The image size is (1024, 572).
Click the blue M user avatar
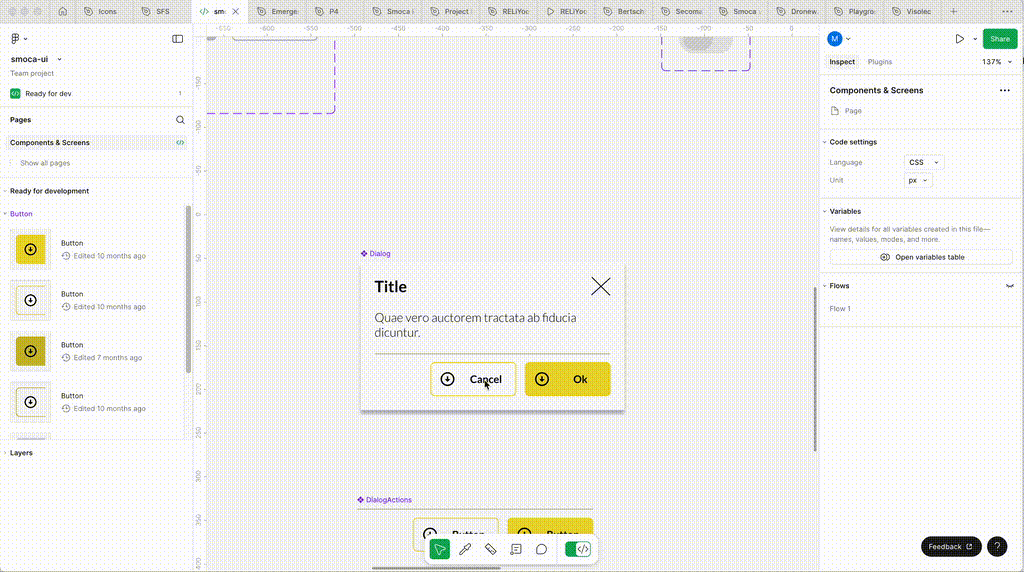coord(835,39)
